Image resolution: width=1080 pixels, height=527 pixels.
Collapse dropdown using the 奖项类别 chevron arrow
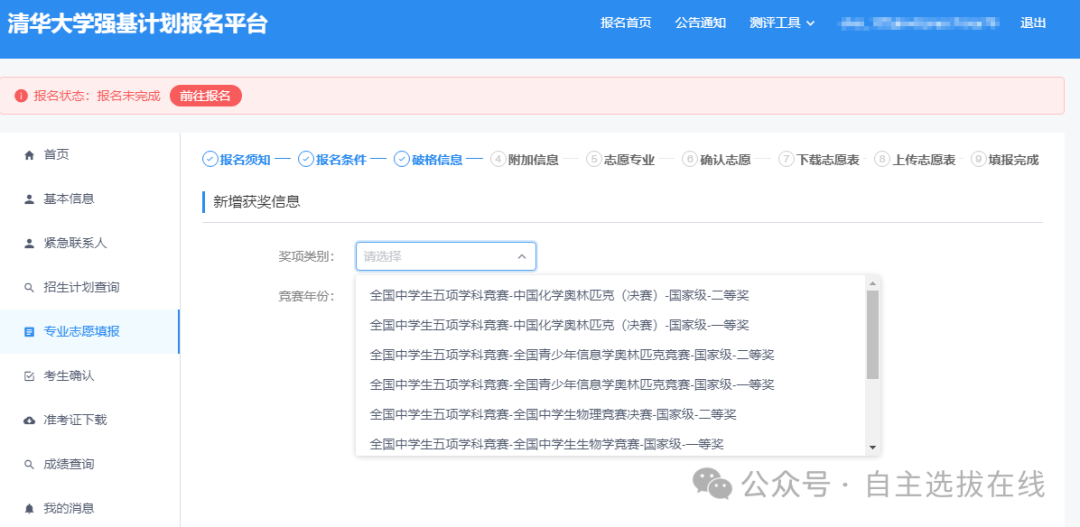point(521,257)
